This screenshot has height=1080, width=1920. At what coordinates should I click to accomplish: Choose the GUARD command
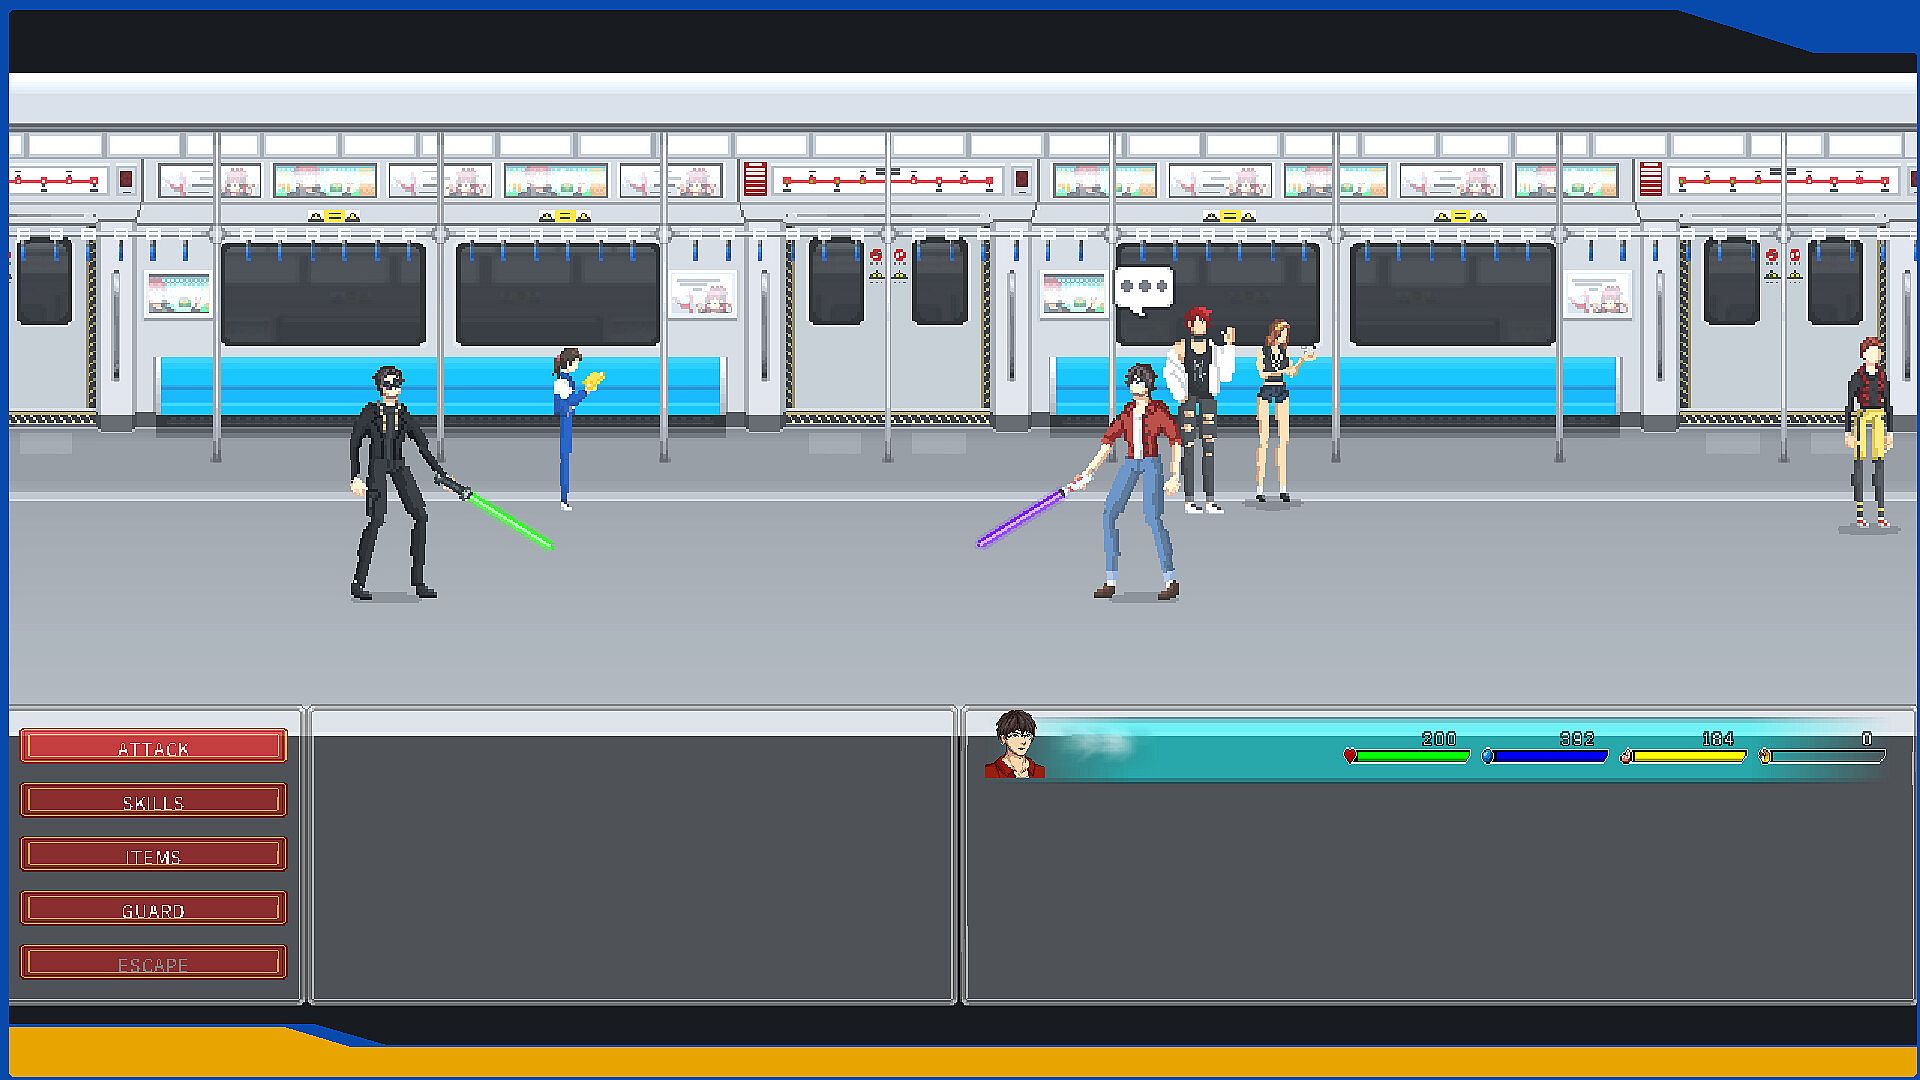pyautogui.click(x=153, y=909)
